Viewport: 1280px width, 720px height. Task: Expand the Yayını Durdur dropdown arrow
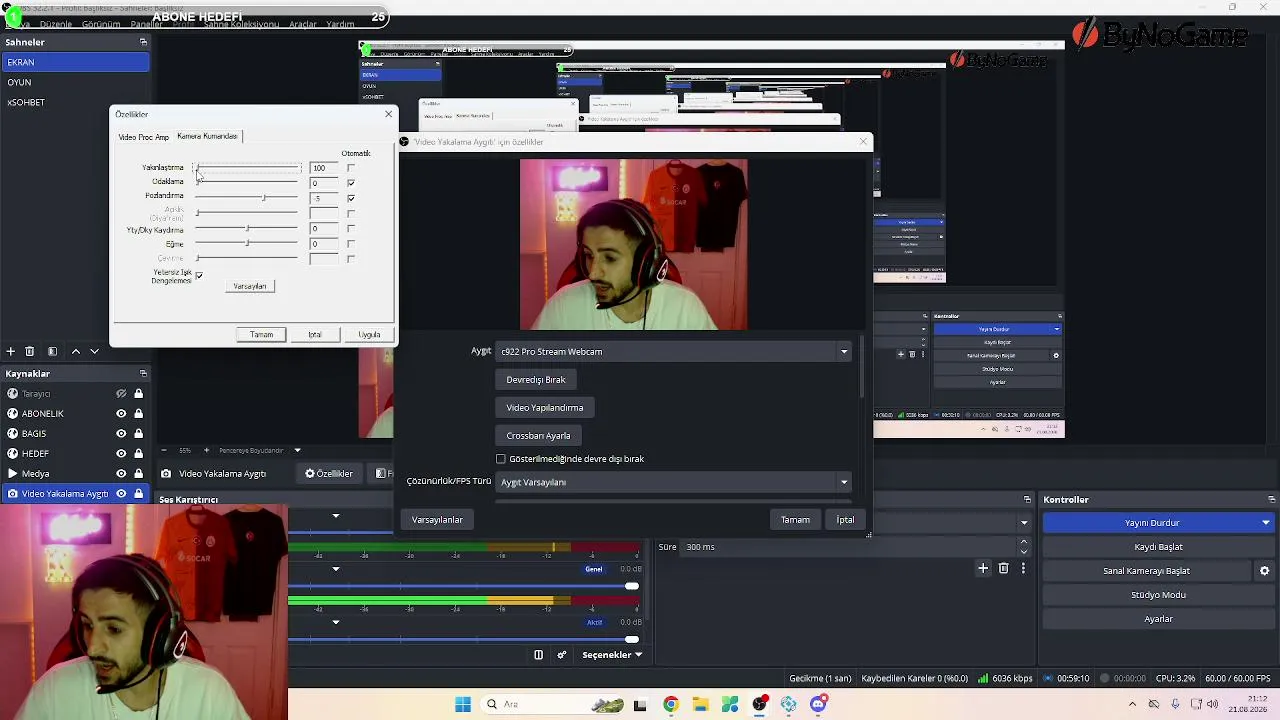click(1265, 523)
